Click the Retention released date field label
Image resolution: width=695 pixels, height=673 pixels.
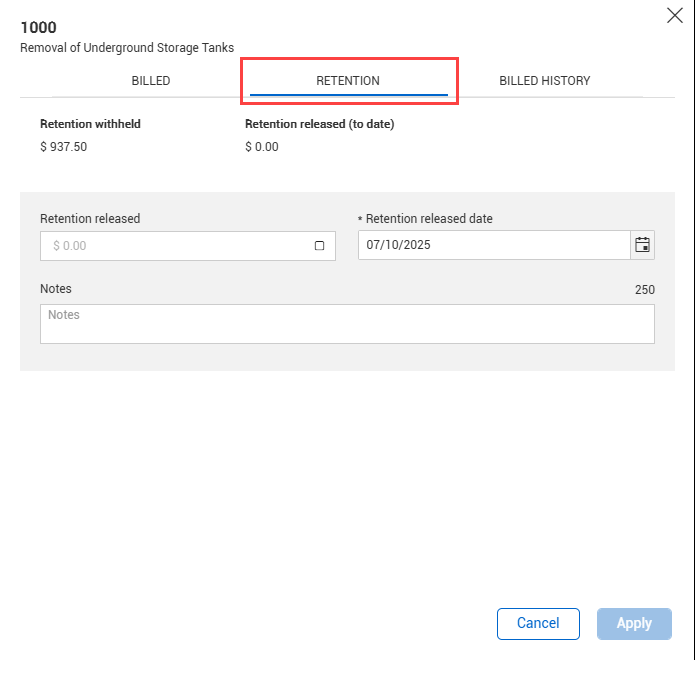tap(429, 219)
